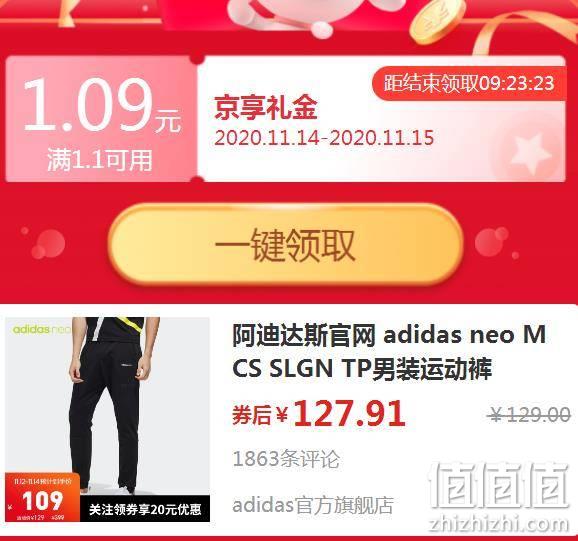This screenshot has height=541, width=578.
Task: Select the 券后 ¥127.91 discounted price
Action: (x=319, y=413)
